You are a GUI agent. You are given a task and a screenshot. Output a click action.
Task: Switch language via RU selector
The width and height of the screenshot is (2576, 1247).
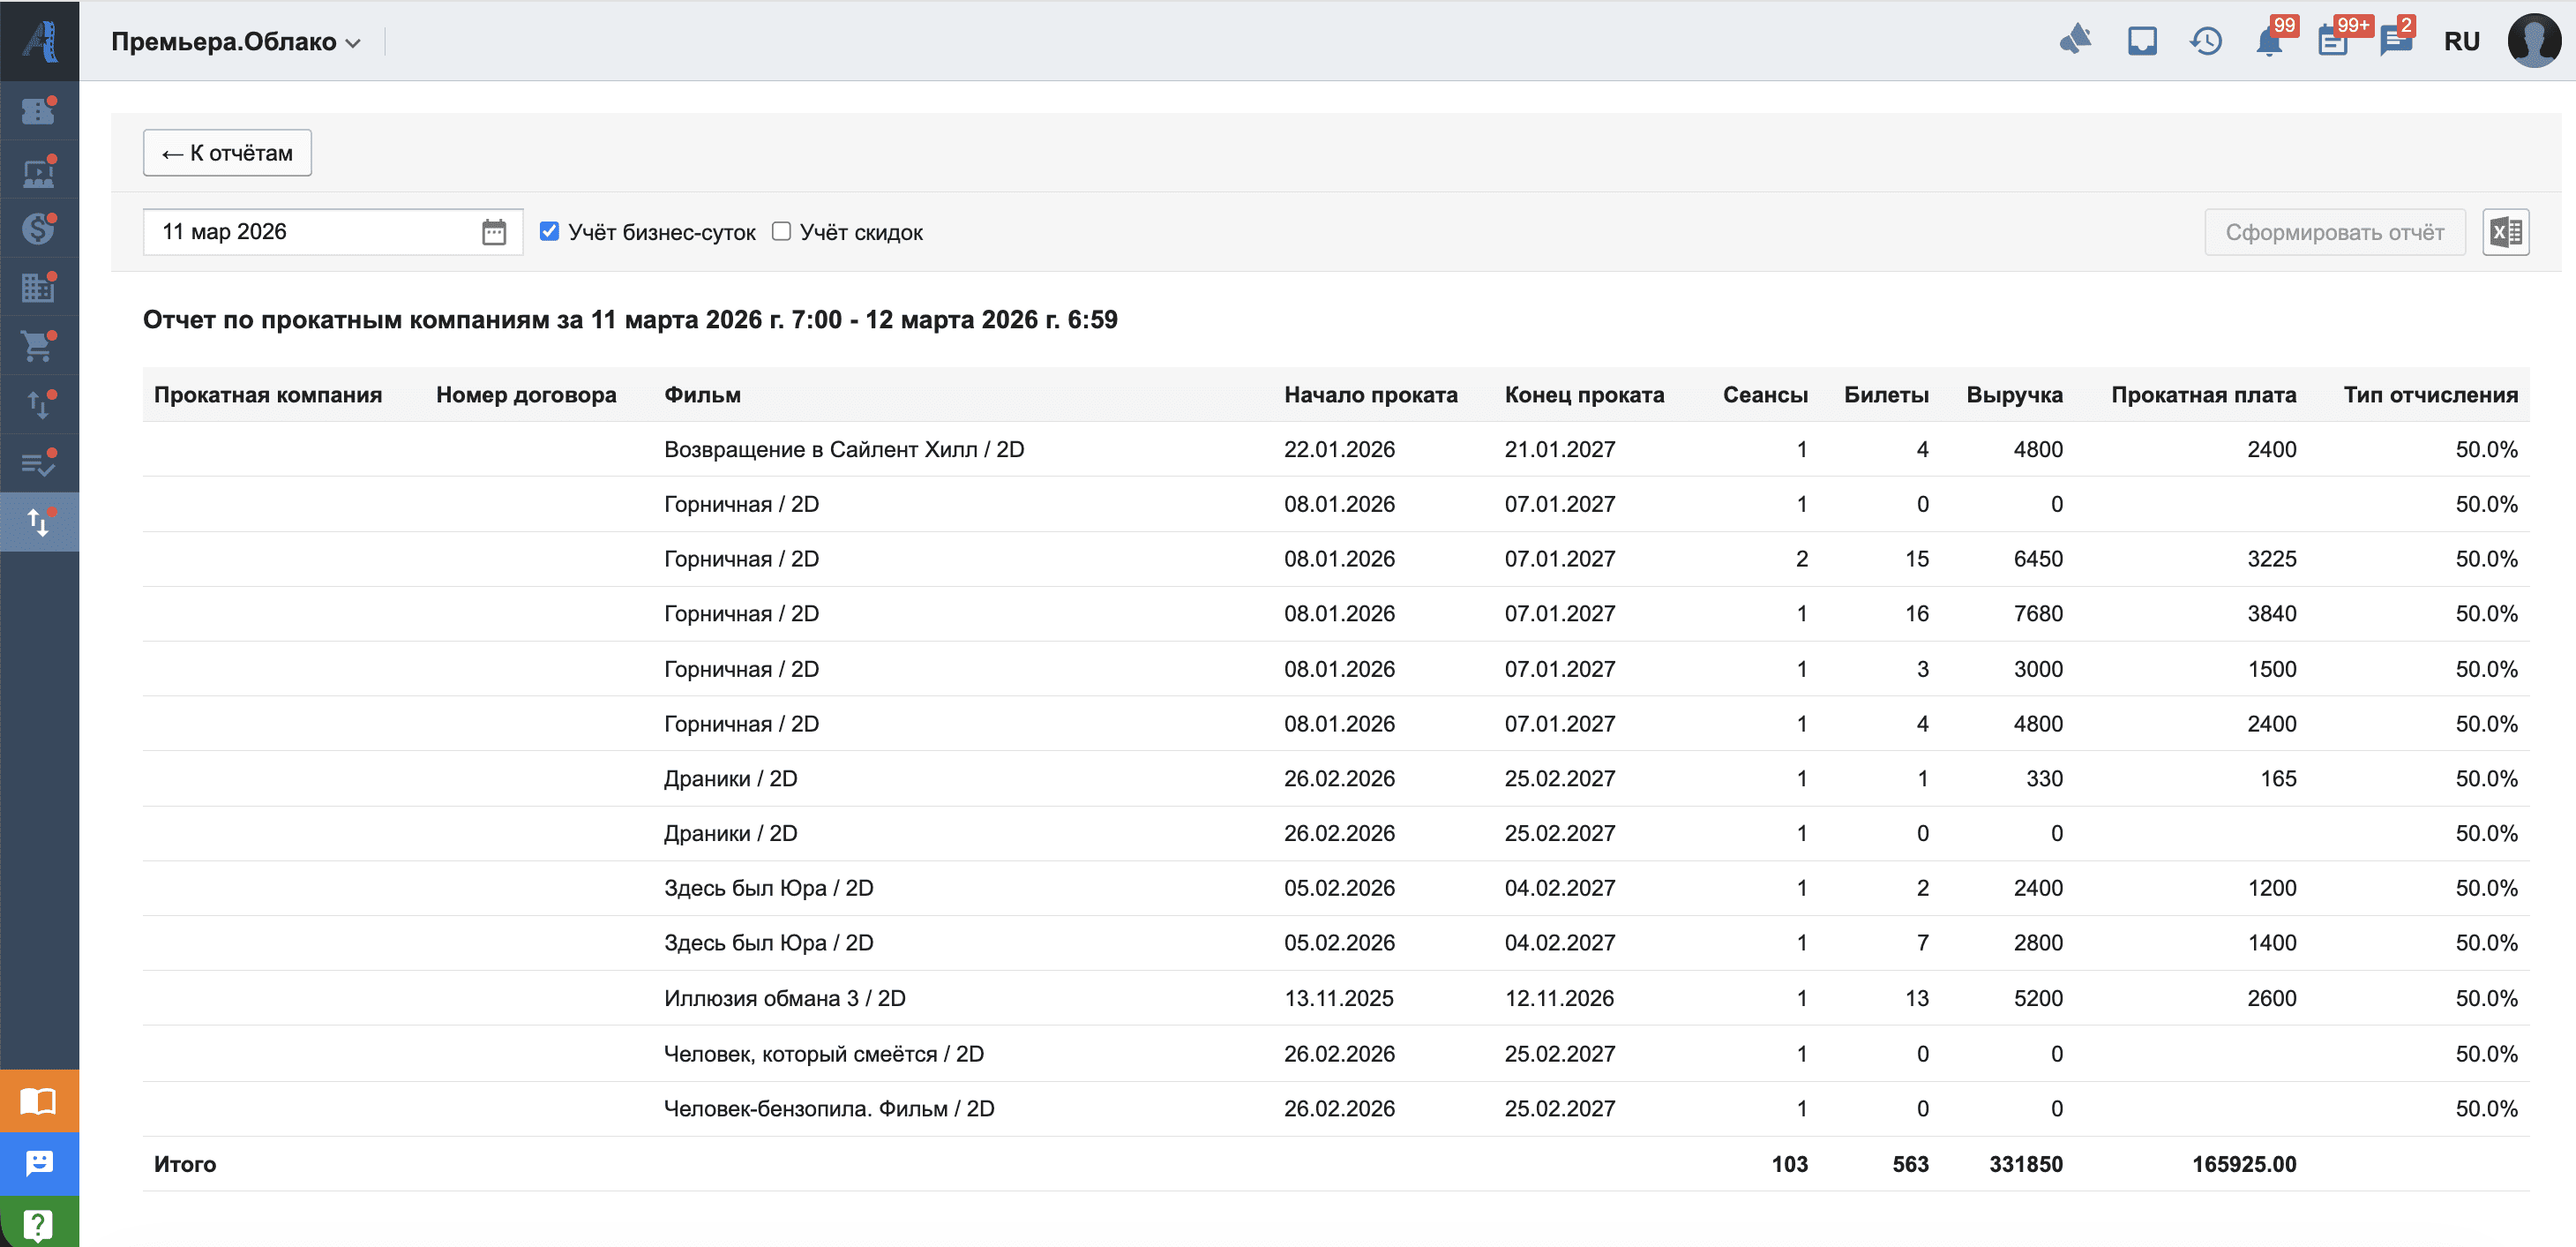[2461, 42]
